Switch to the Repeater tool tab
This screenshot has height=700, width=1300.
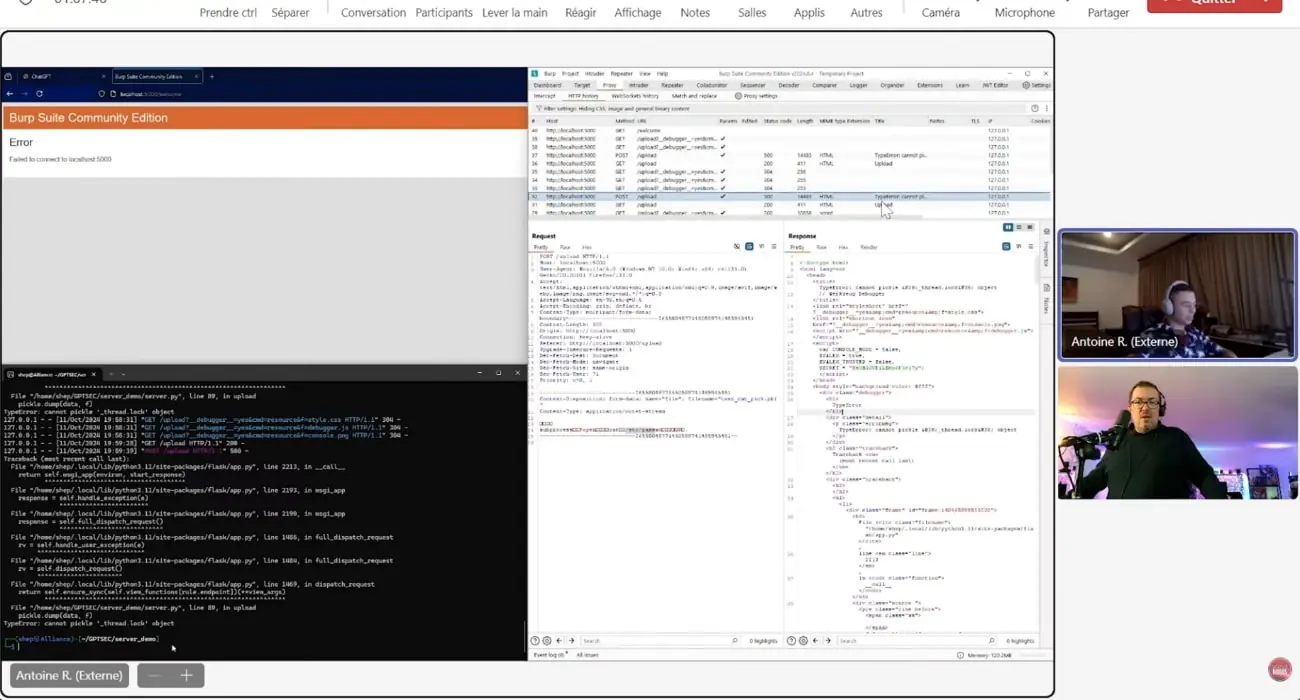672,85
